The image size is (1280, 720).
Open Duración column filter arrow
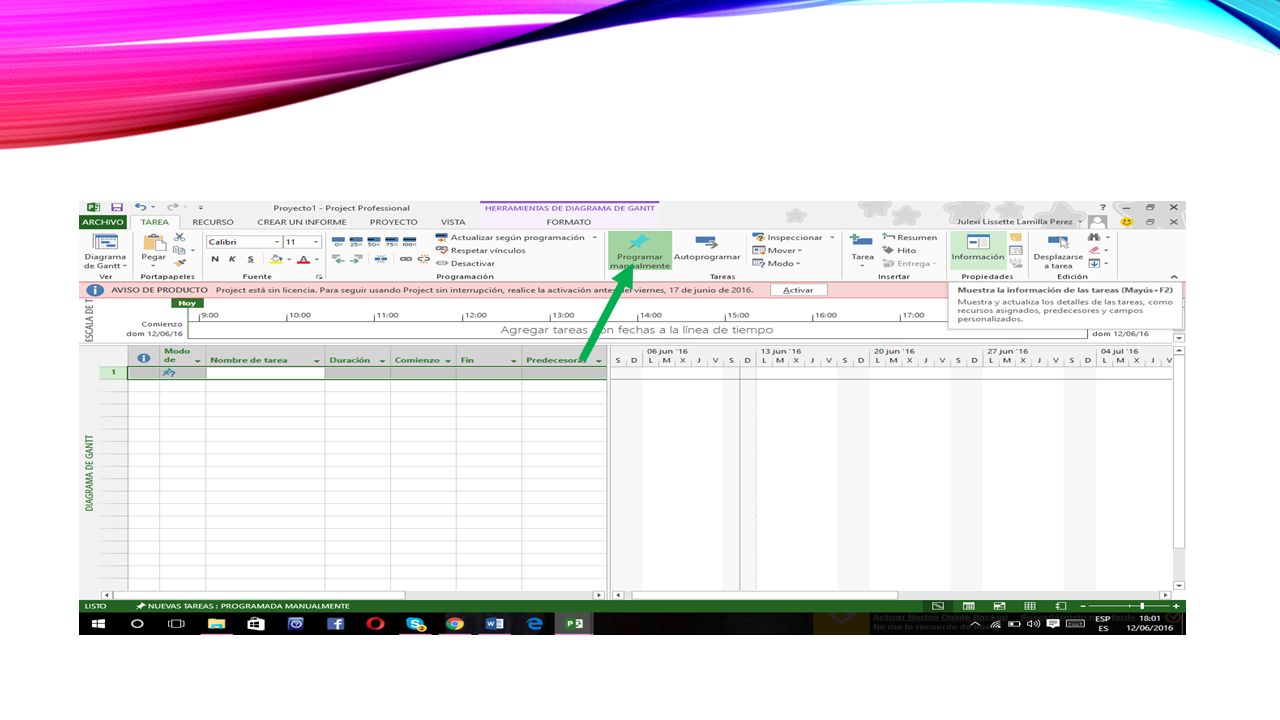click(x=382, y=361)
